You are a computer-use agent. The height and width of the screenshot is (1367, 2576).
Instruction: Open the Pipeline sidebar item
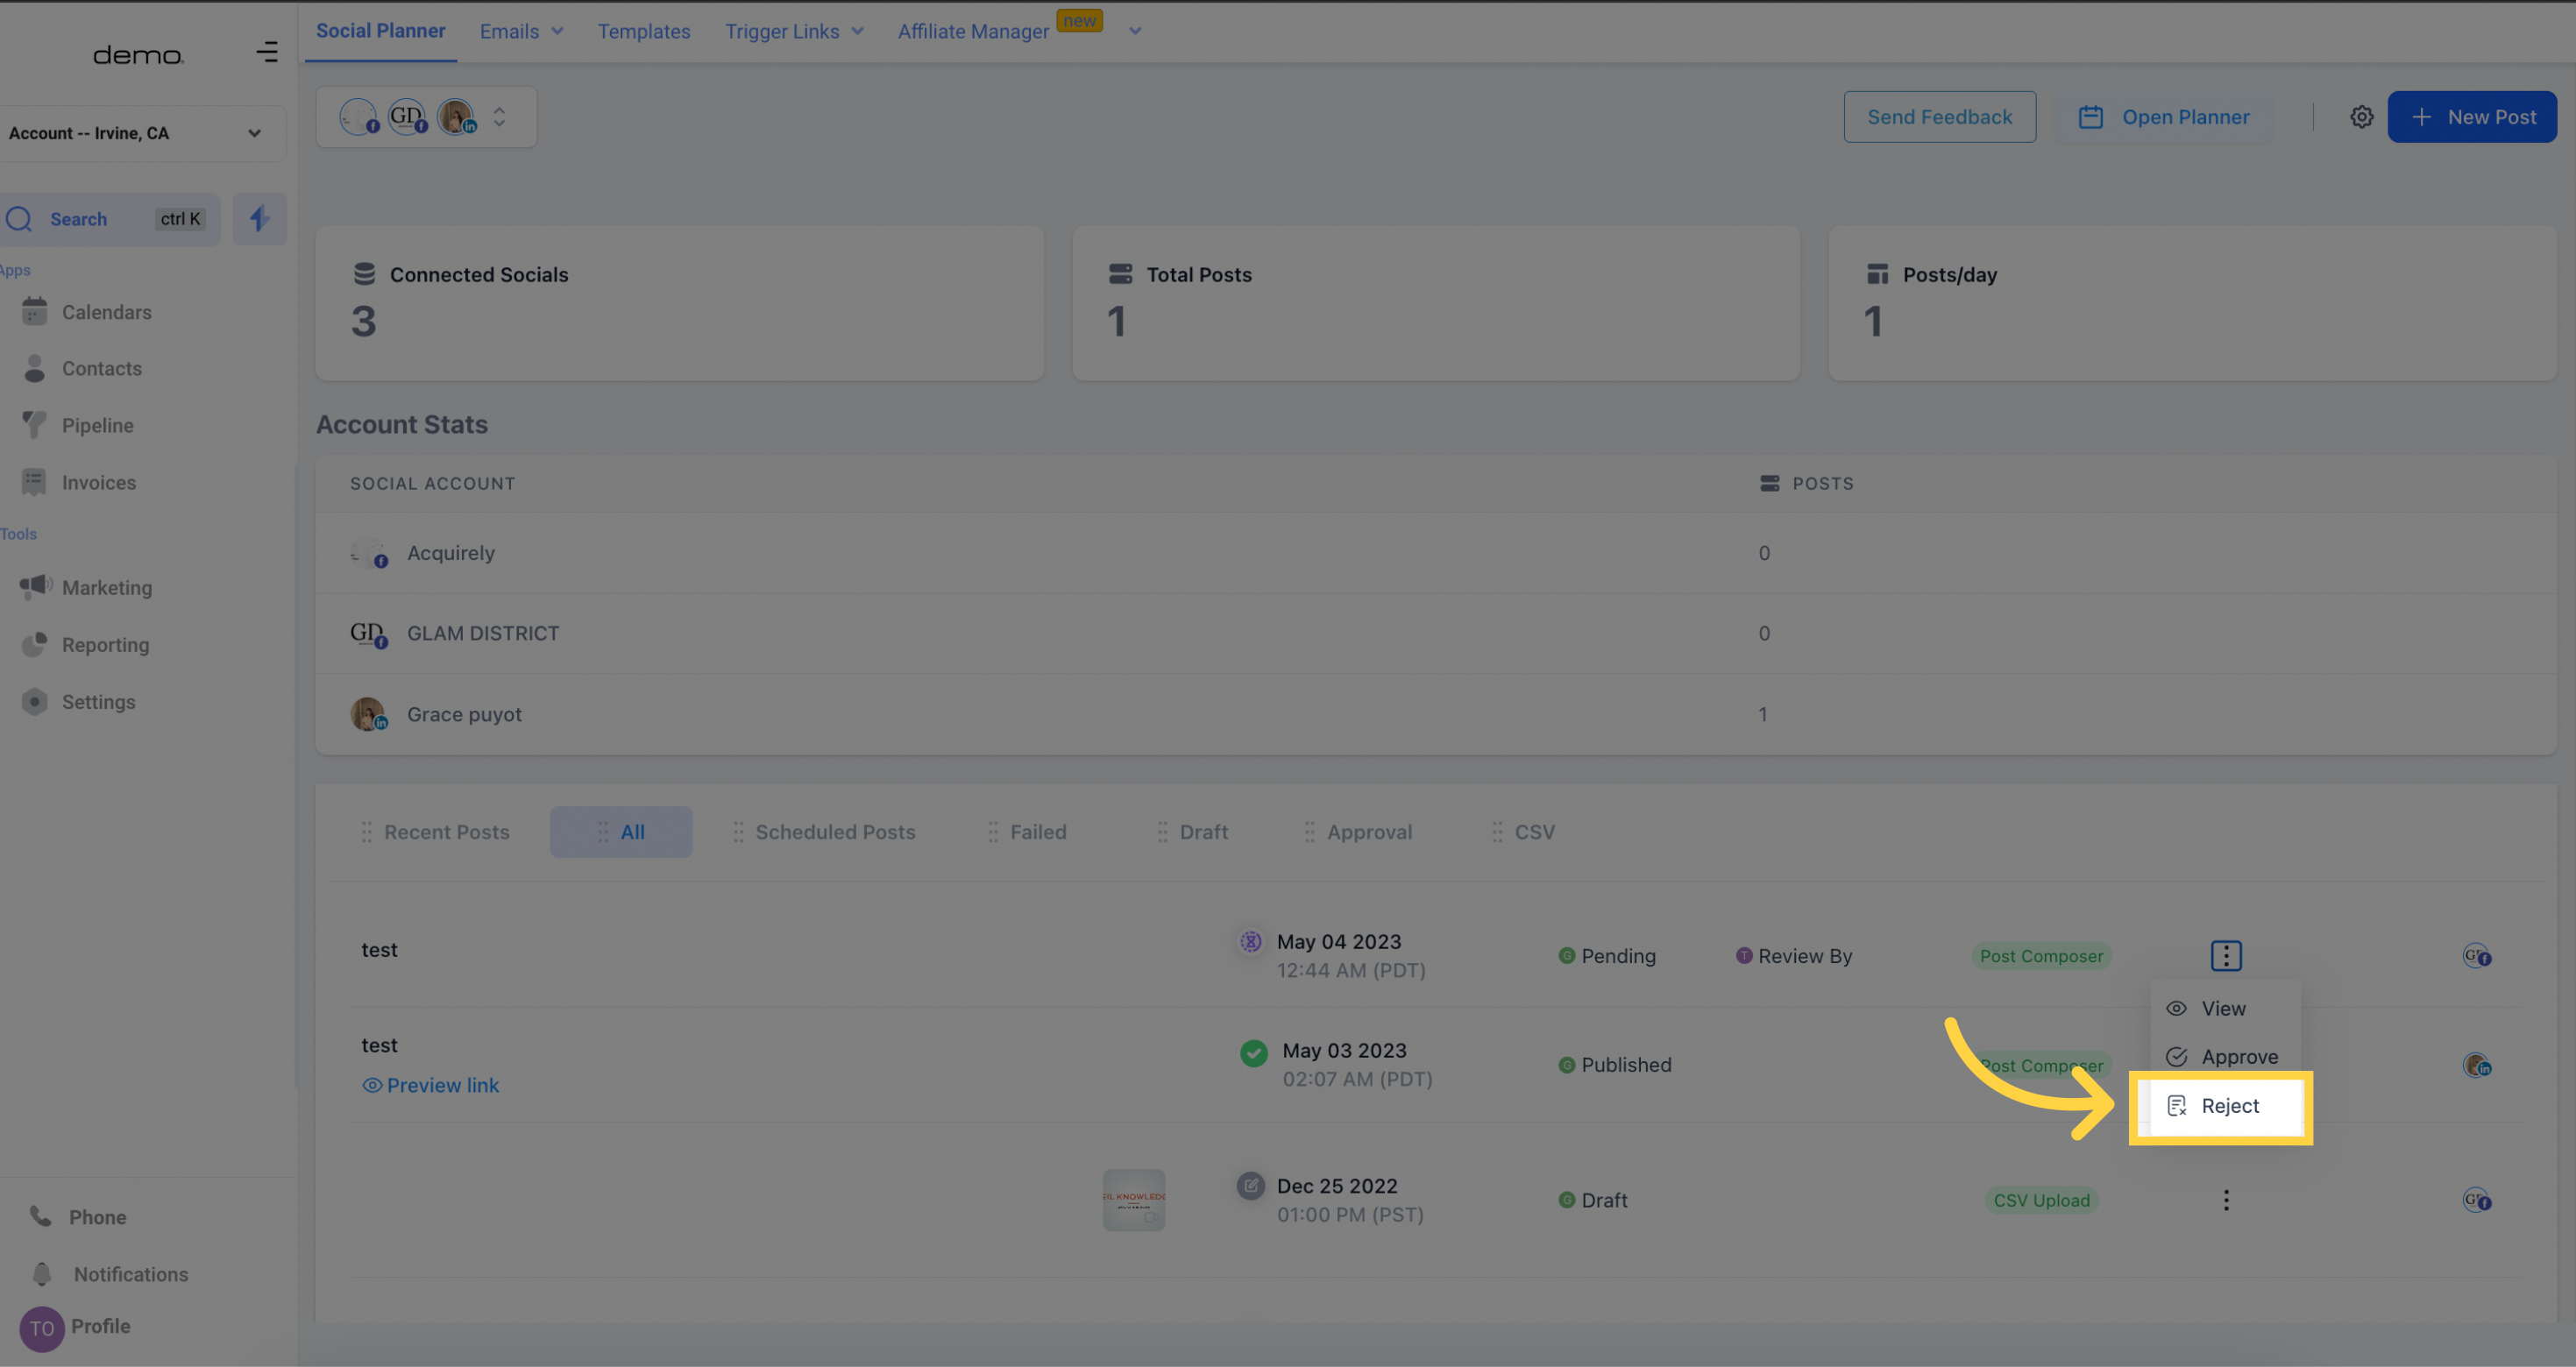[97, 425]
